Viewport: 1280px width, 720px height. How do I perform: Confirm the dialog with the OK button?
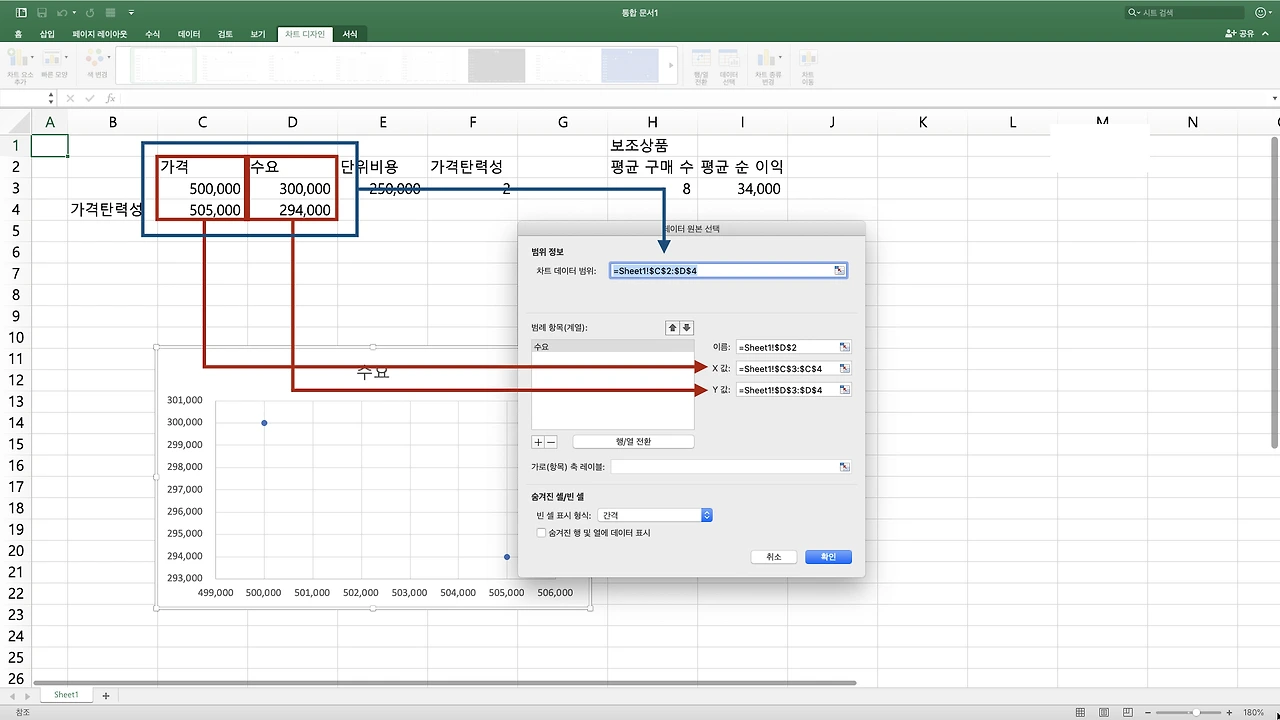[828, 557]
